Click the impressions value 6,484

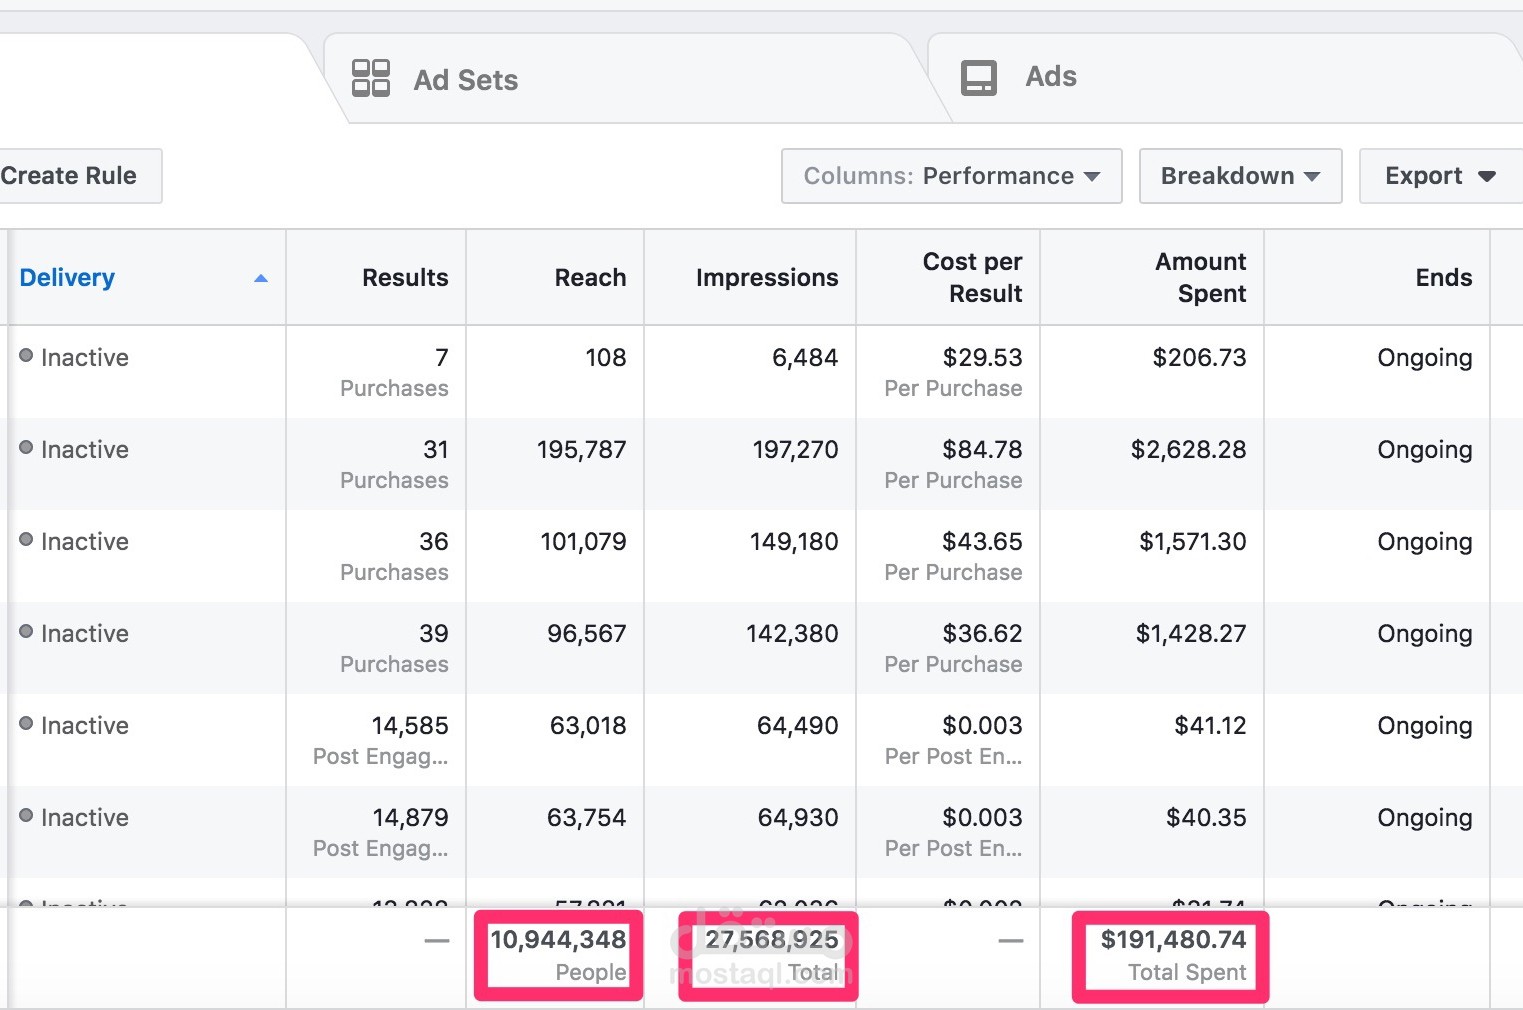click(x=805, y=358)
